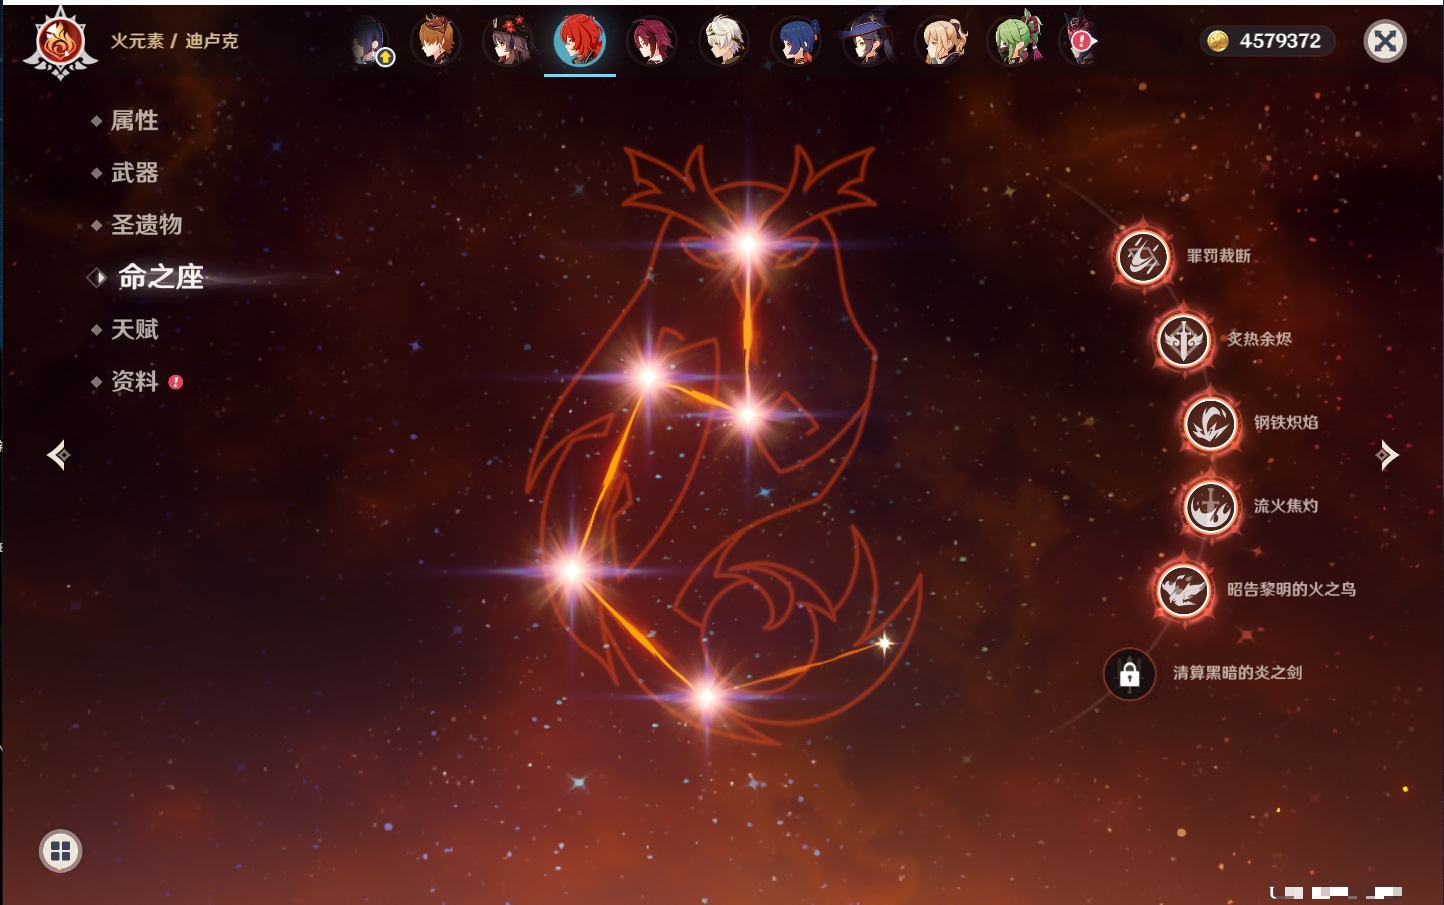Image resolution: width=1444 pixels, height=905 pixels.
Task: Click the 火元素 / 迪卢克 title text
Action: pos(175,41)
